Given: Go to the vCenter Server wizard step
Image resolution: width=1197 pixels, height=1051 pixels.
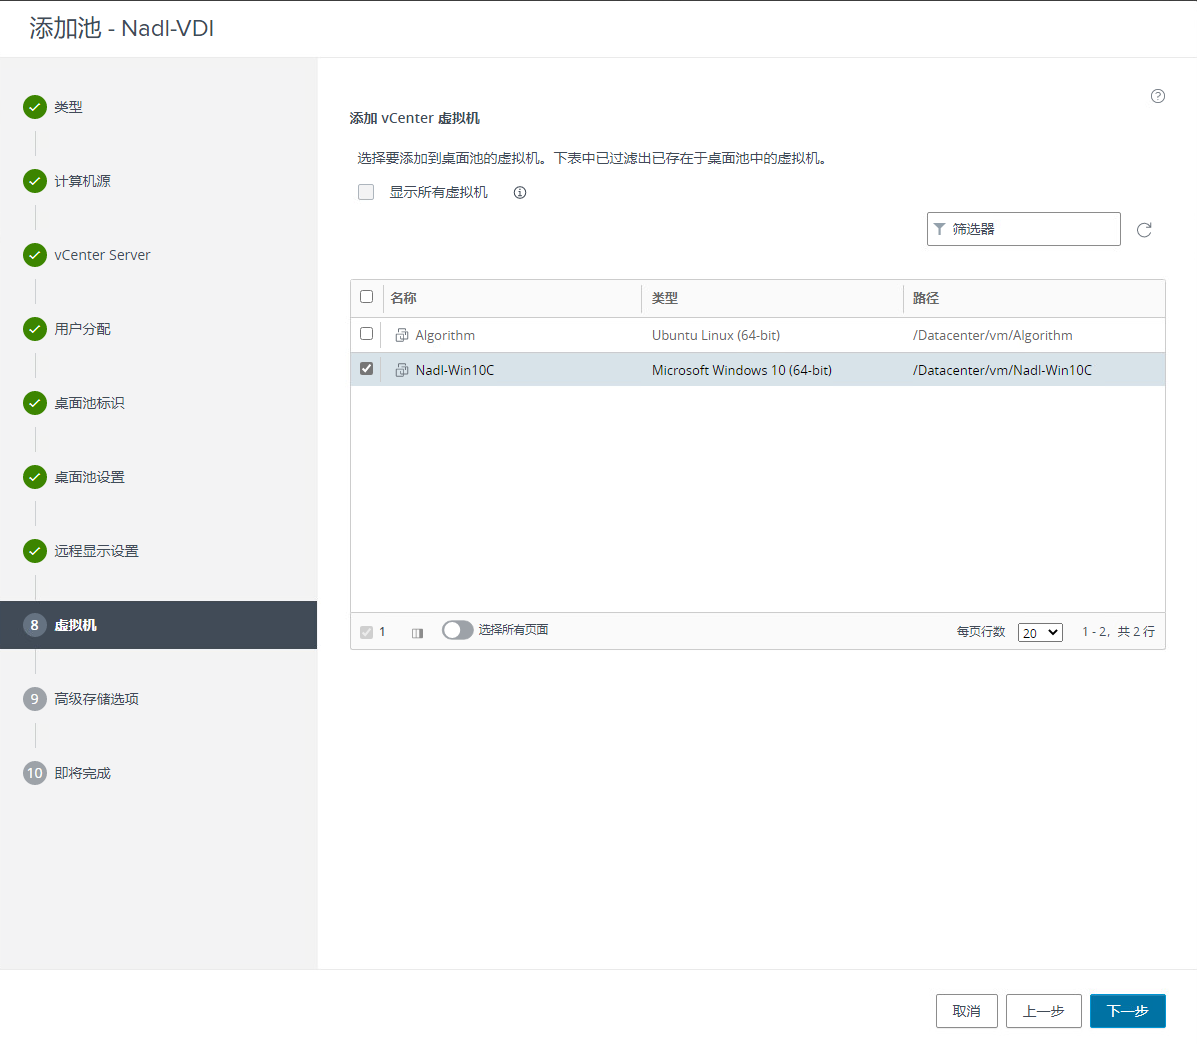Looking at the screenshot, I should (x=102, y=255).
